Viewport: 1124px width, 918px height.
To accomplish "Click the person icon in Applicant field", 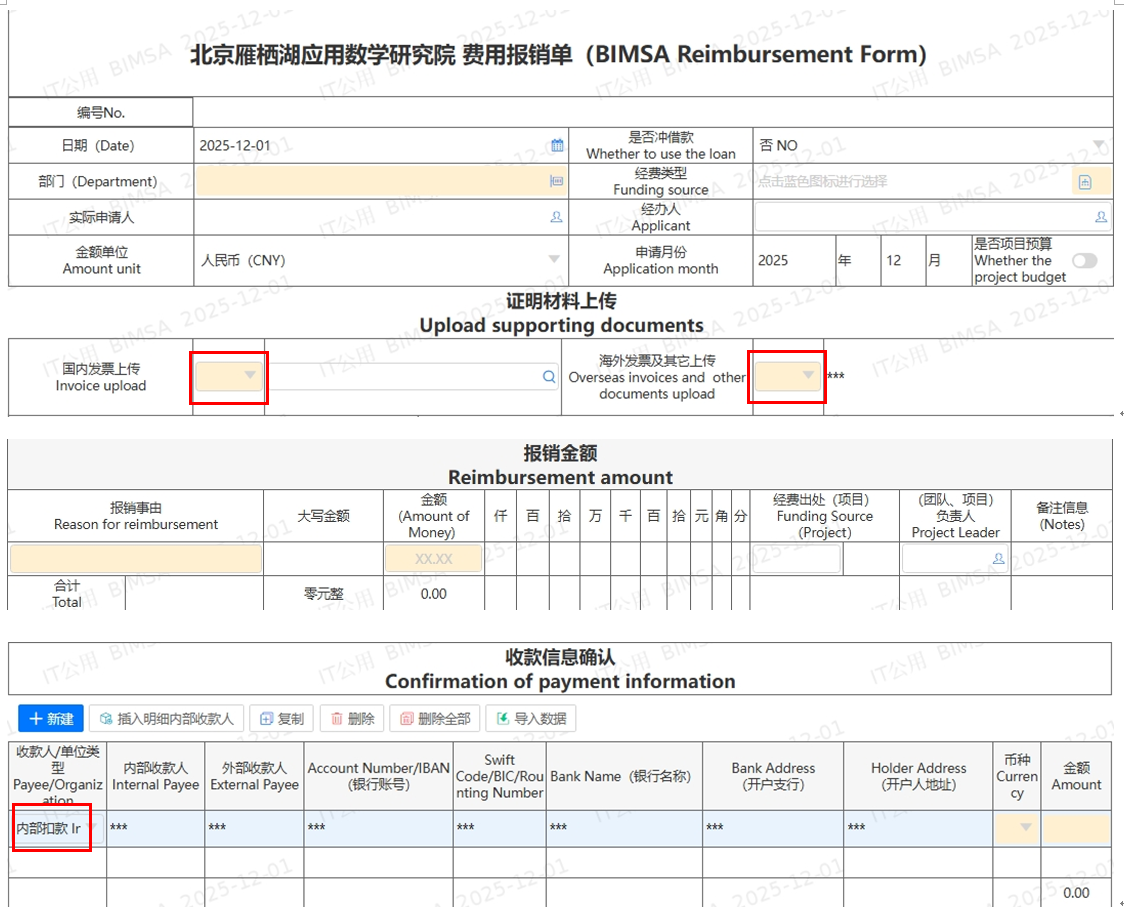I will tap(1101, 217).
